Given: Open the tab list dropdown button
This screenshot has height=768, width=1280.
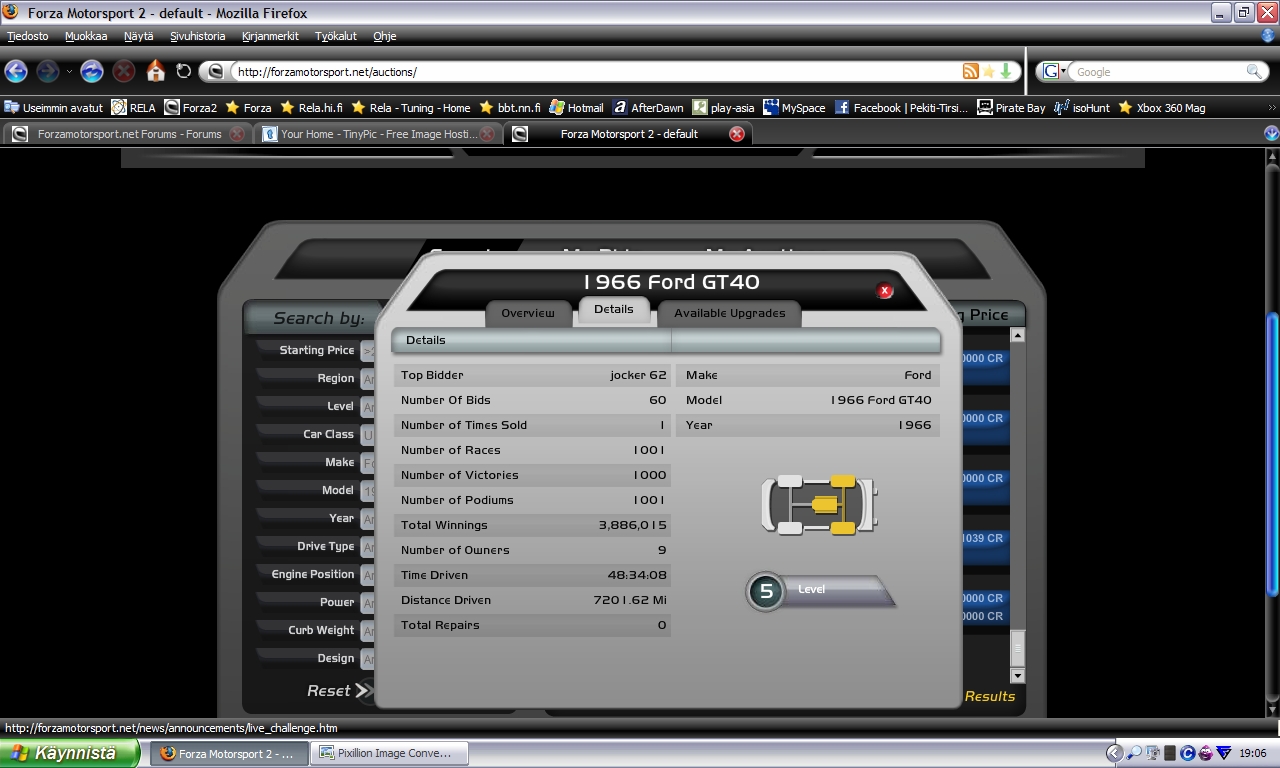Looking at the screenshot, I should coord(1271,134).
